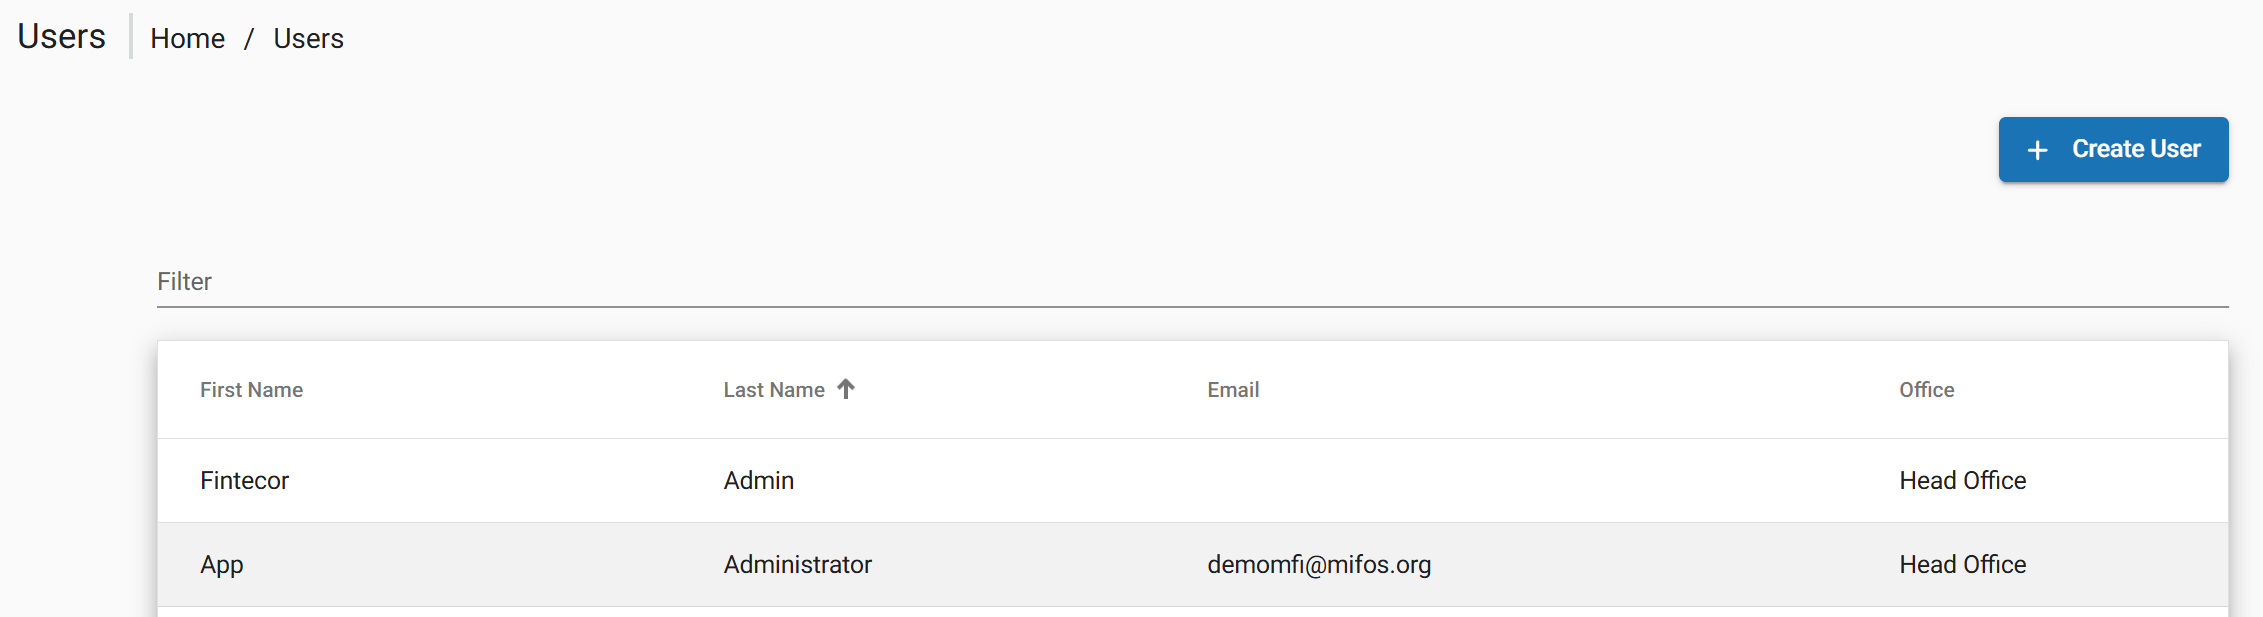The image size is (2263, 617).
Task: Select the Users breadcrumb item
Action: click(308, 38)
